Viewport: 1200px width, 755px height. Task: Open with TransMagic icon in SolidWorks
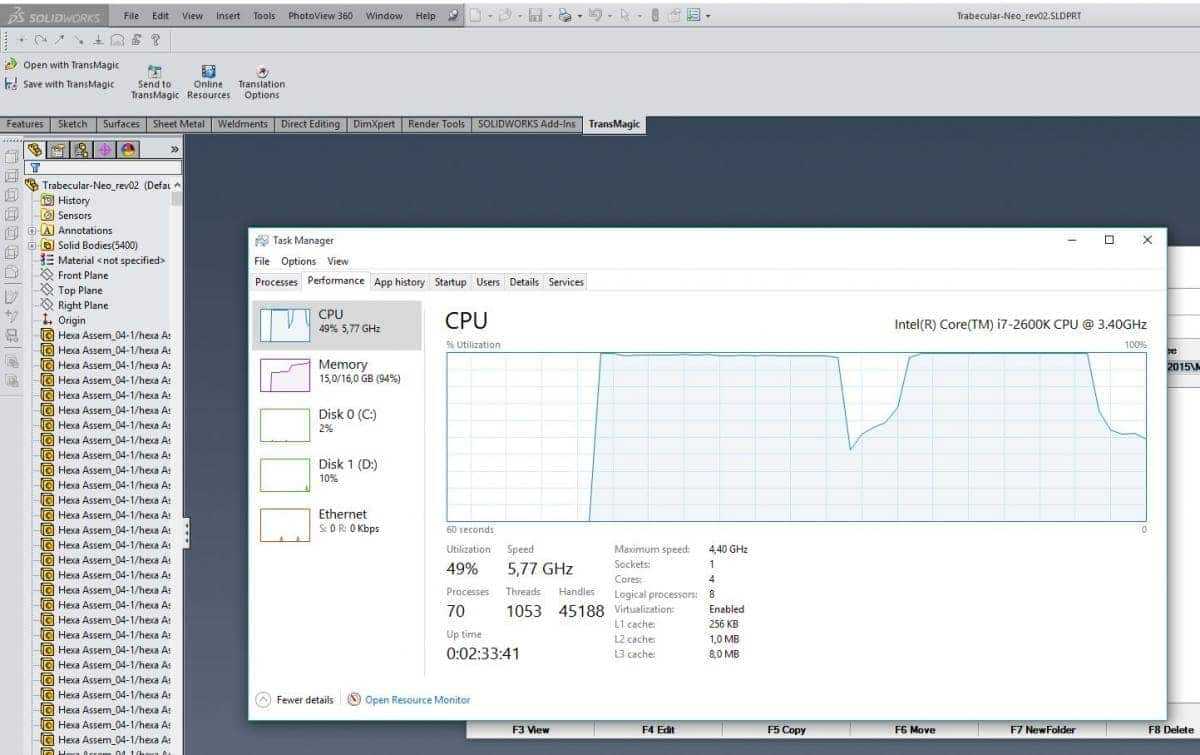pyautogui.click(x=11, y=65)
